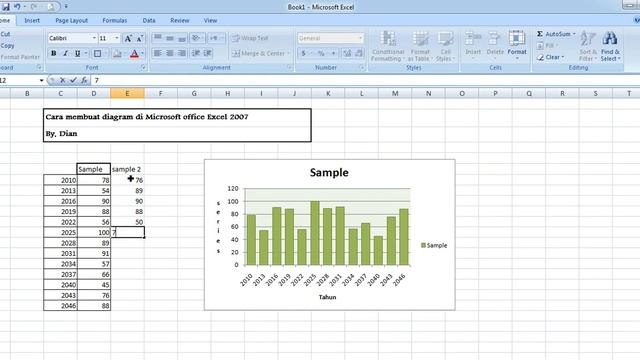The width and height of the screenshot is (640, 360).
Task: Click Format Painter
Action: pos(20,57)
